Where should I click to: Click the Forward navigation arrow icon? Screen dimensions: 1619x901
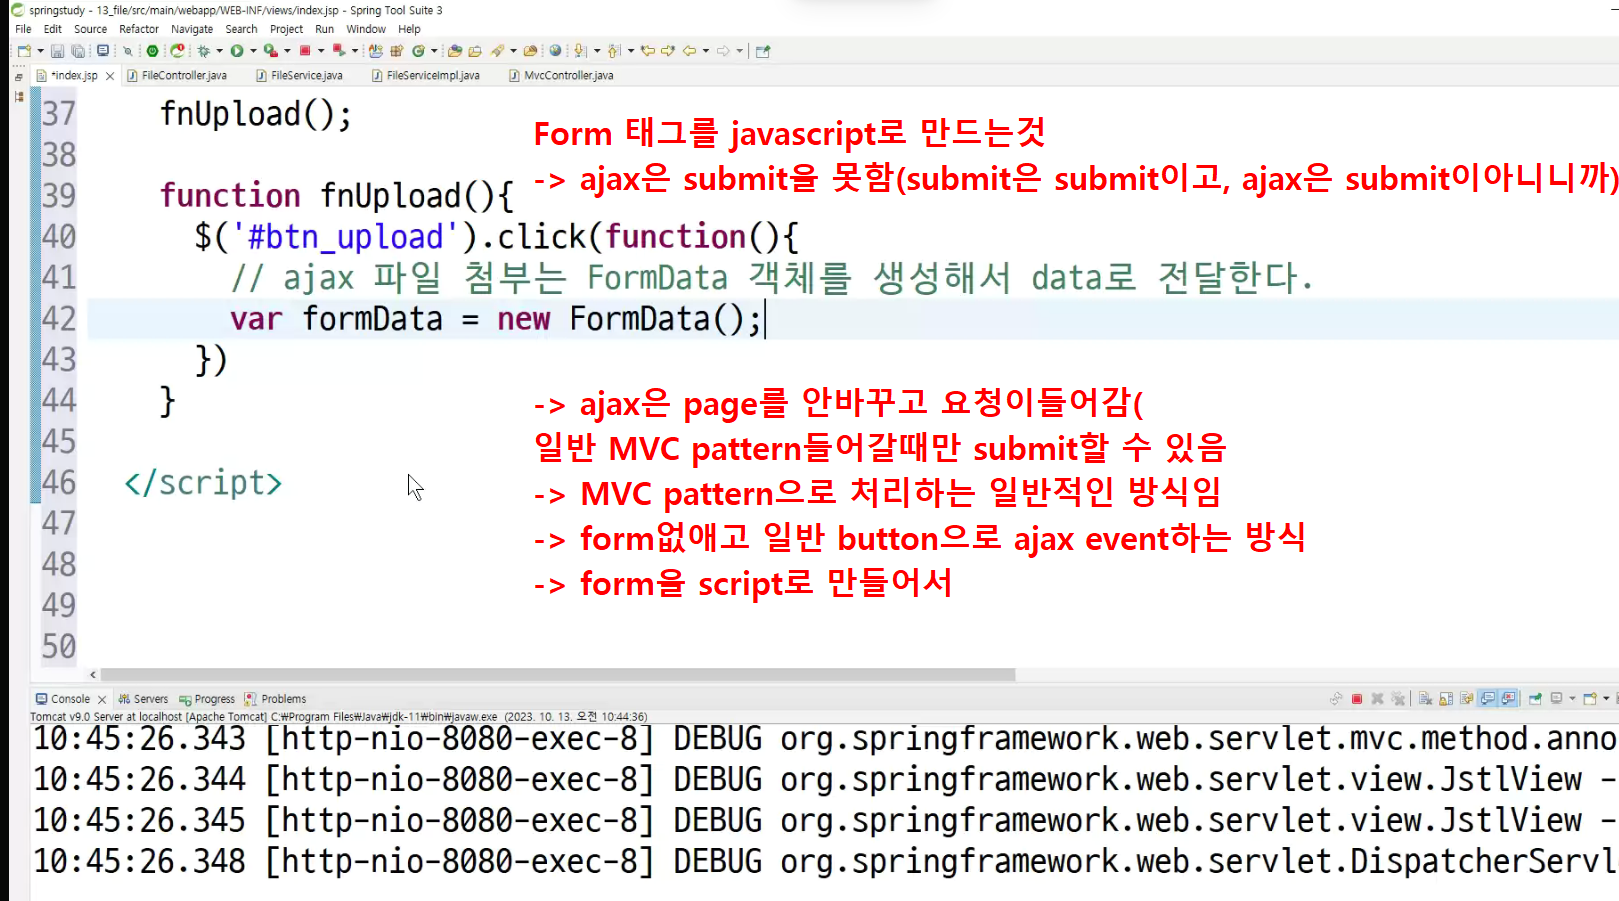(722, 51)
